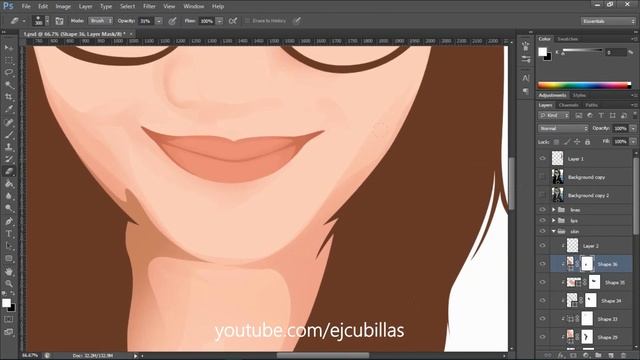640x360 pixels.
Task: Open the layer blend mode Normal dropdown
Action: pos(563,128)
